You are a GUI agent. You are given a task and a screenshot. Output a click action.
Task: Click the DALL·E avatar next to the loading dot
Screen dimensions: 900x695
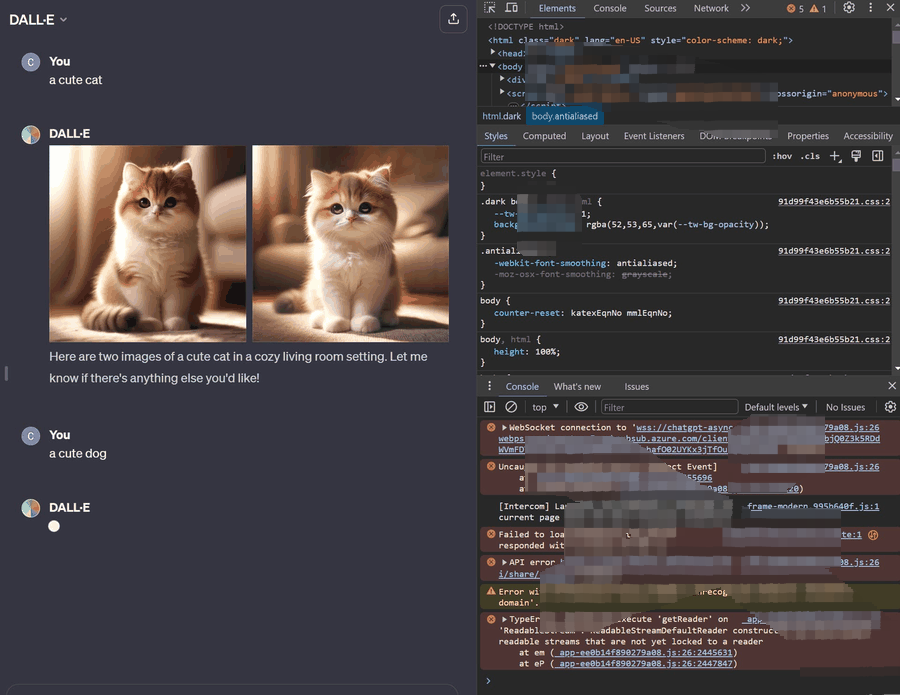(x=30, y=508)
